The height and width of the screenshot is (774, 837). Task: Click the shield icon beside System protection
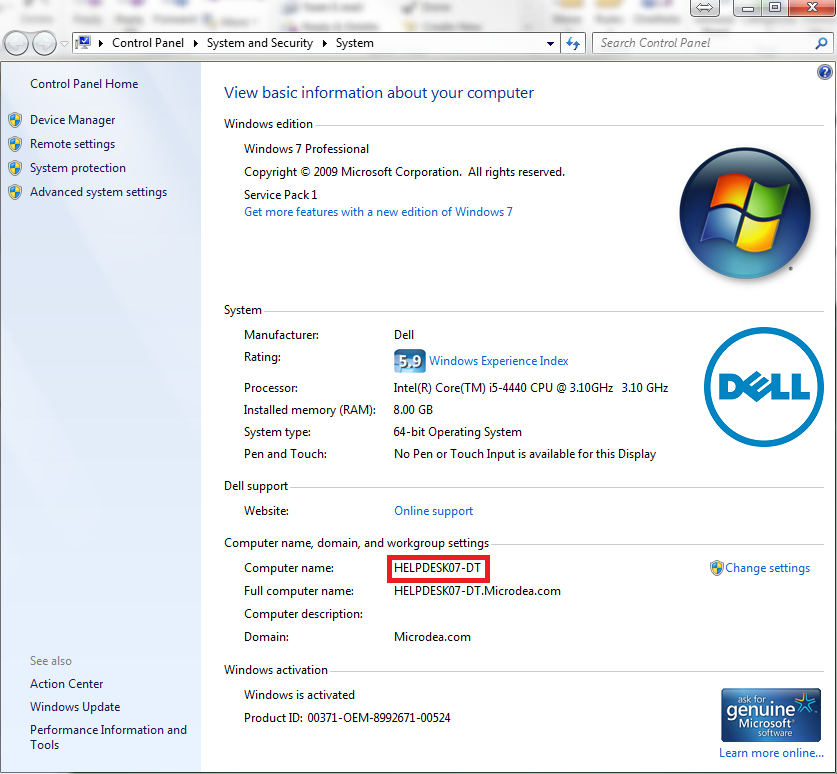tap(15, 168)
